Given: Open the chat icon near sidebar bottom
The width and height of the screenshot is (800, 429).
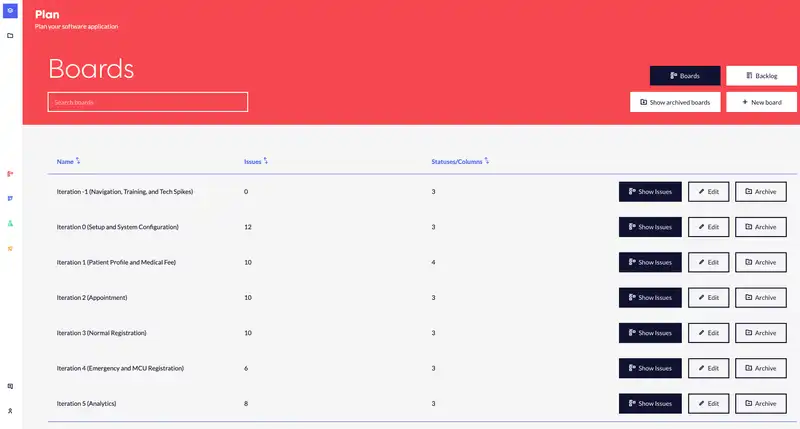Looking at the screenshot, I should 10,386.
